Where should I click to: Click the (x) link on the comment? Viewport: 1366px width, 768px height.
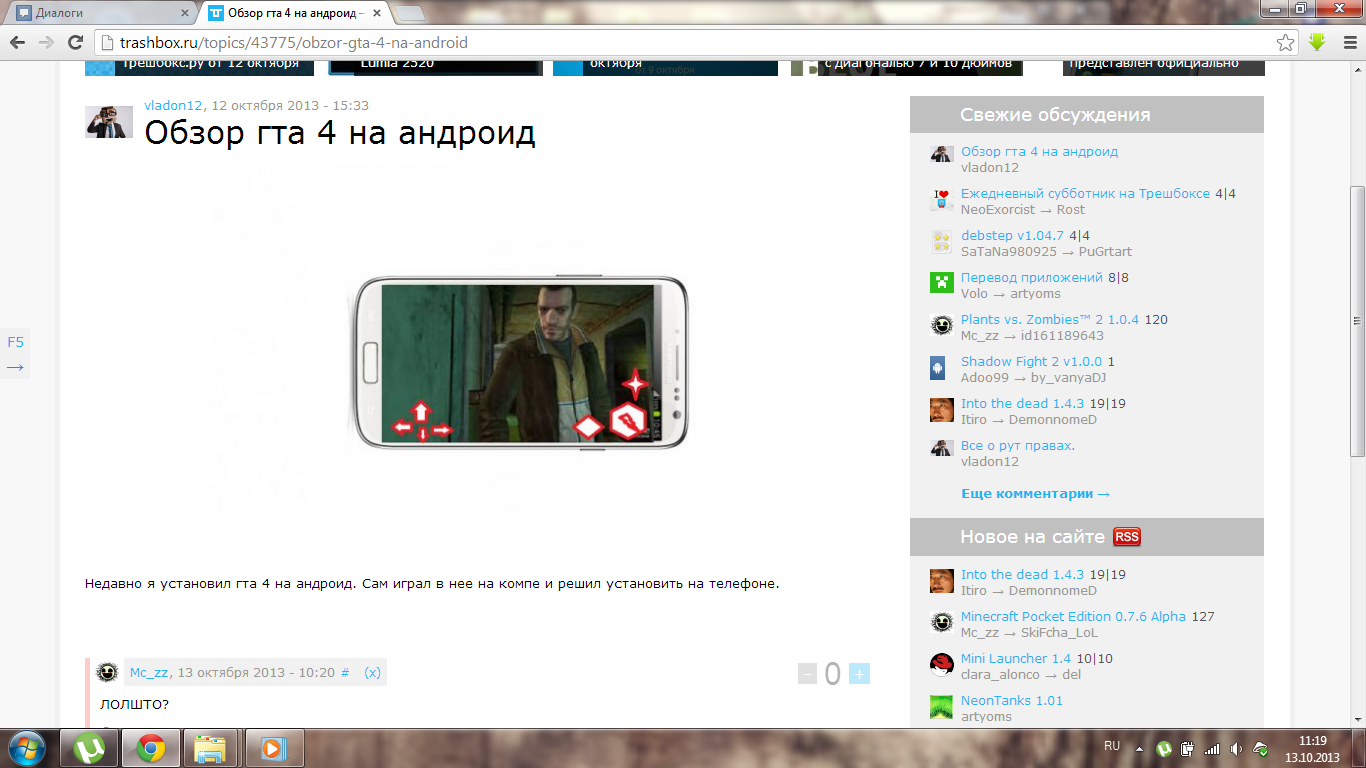372,673
